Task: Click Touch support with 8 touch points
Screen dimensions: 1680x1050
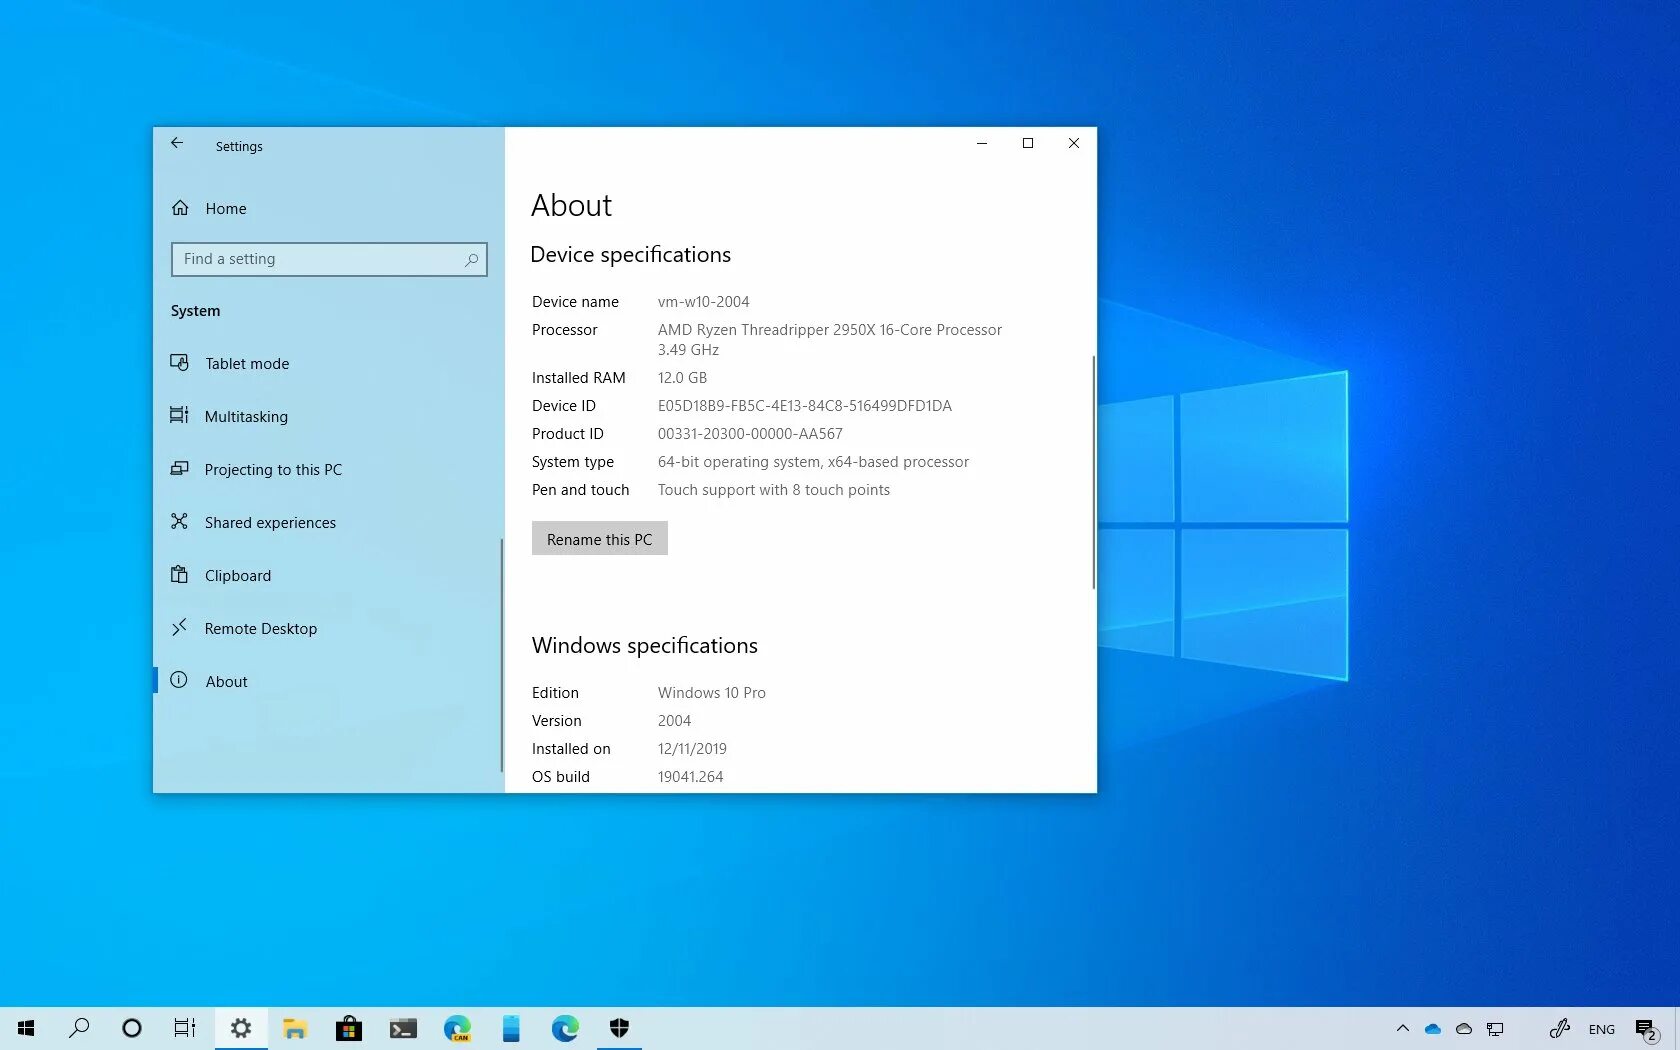Action: [x=773, y=490]
